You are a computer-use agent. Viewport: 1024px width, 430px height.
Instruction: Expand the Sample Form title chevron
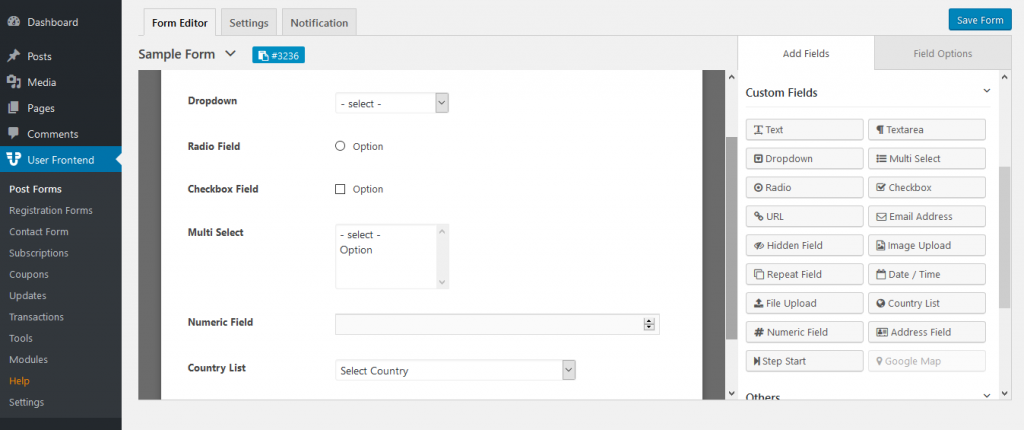pyautogui.click(x=230, y=54)
